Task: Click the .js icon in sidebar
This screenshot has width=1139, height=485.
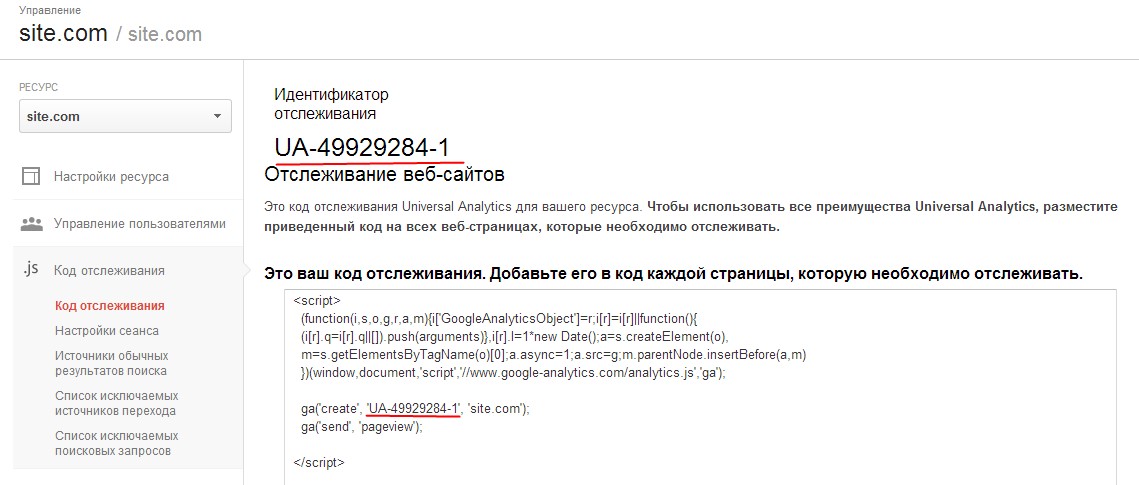Action: point(31,270)
